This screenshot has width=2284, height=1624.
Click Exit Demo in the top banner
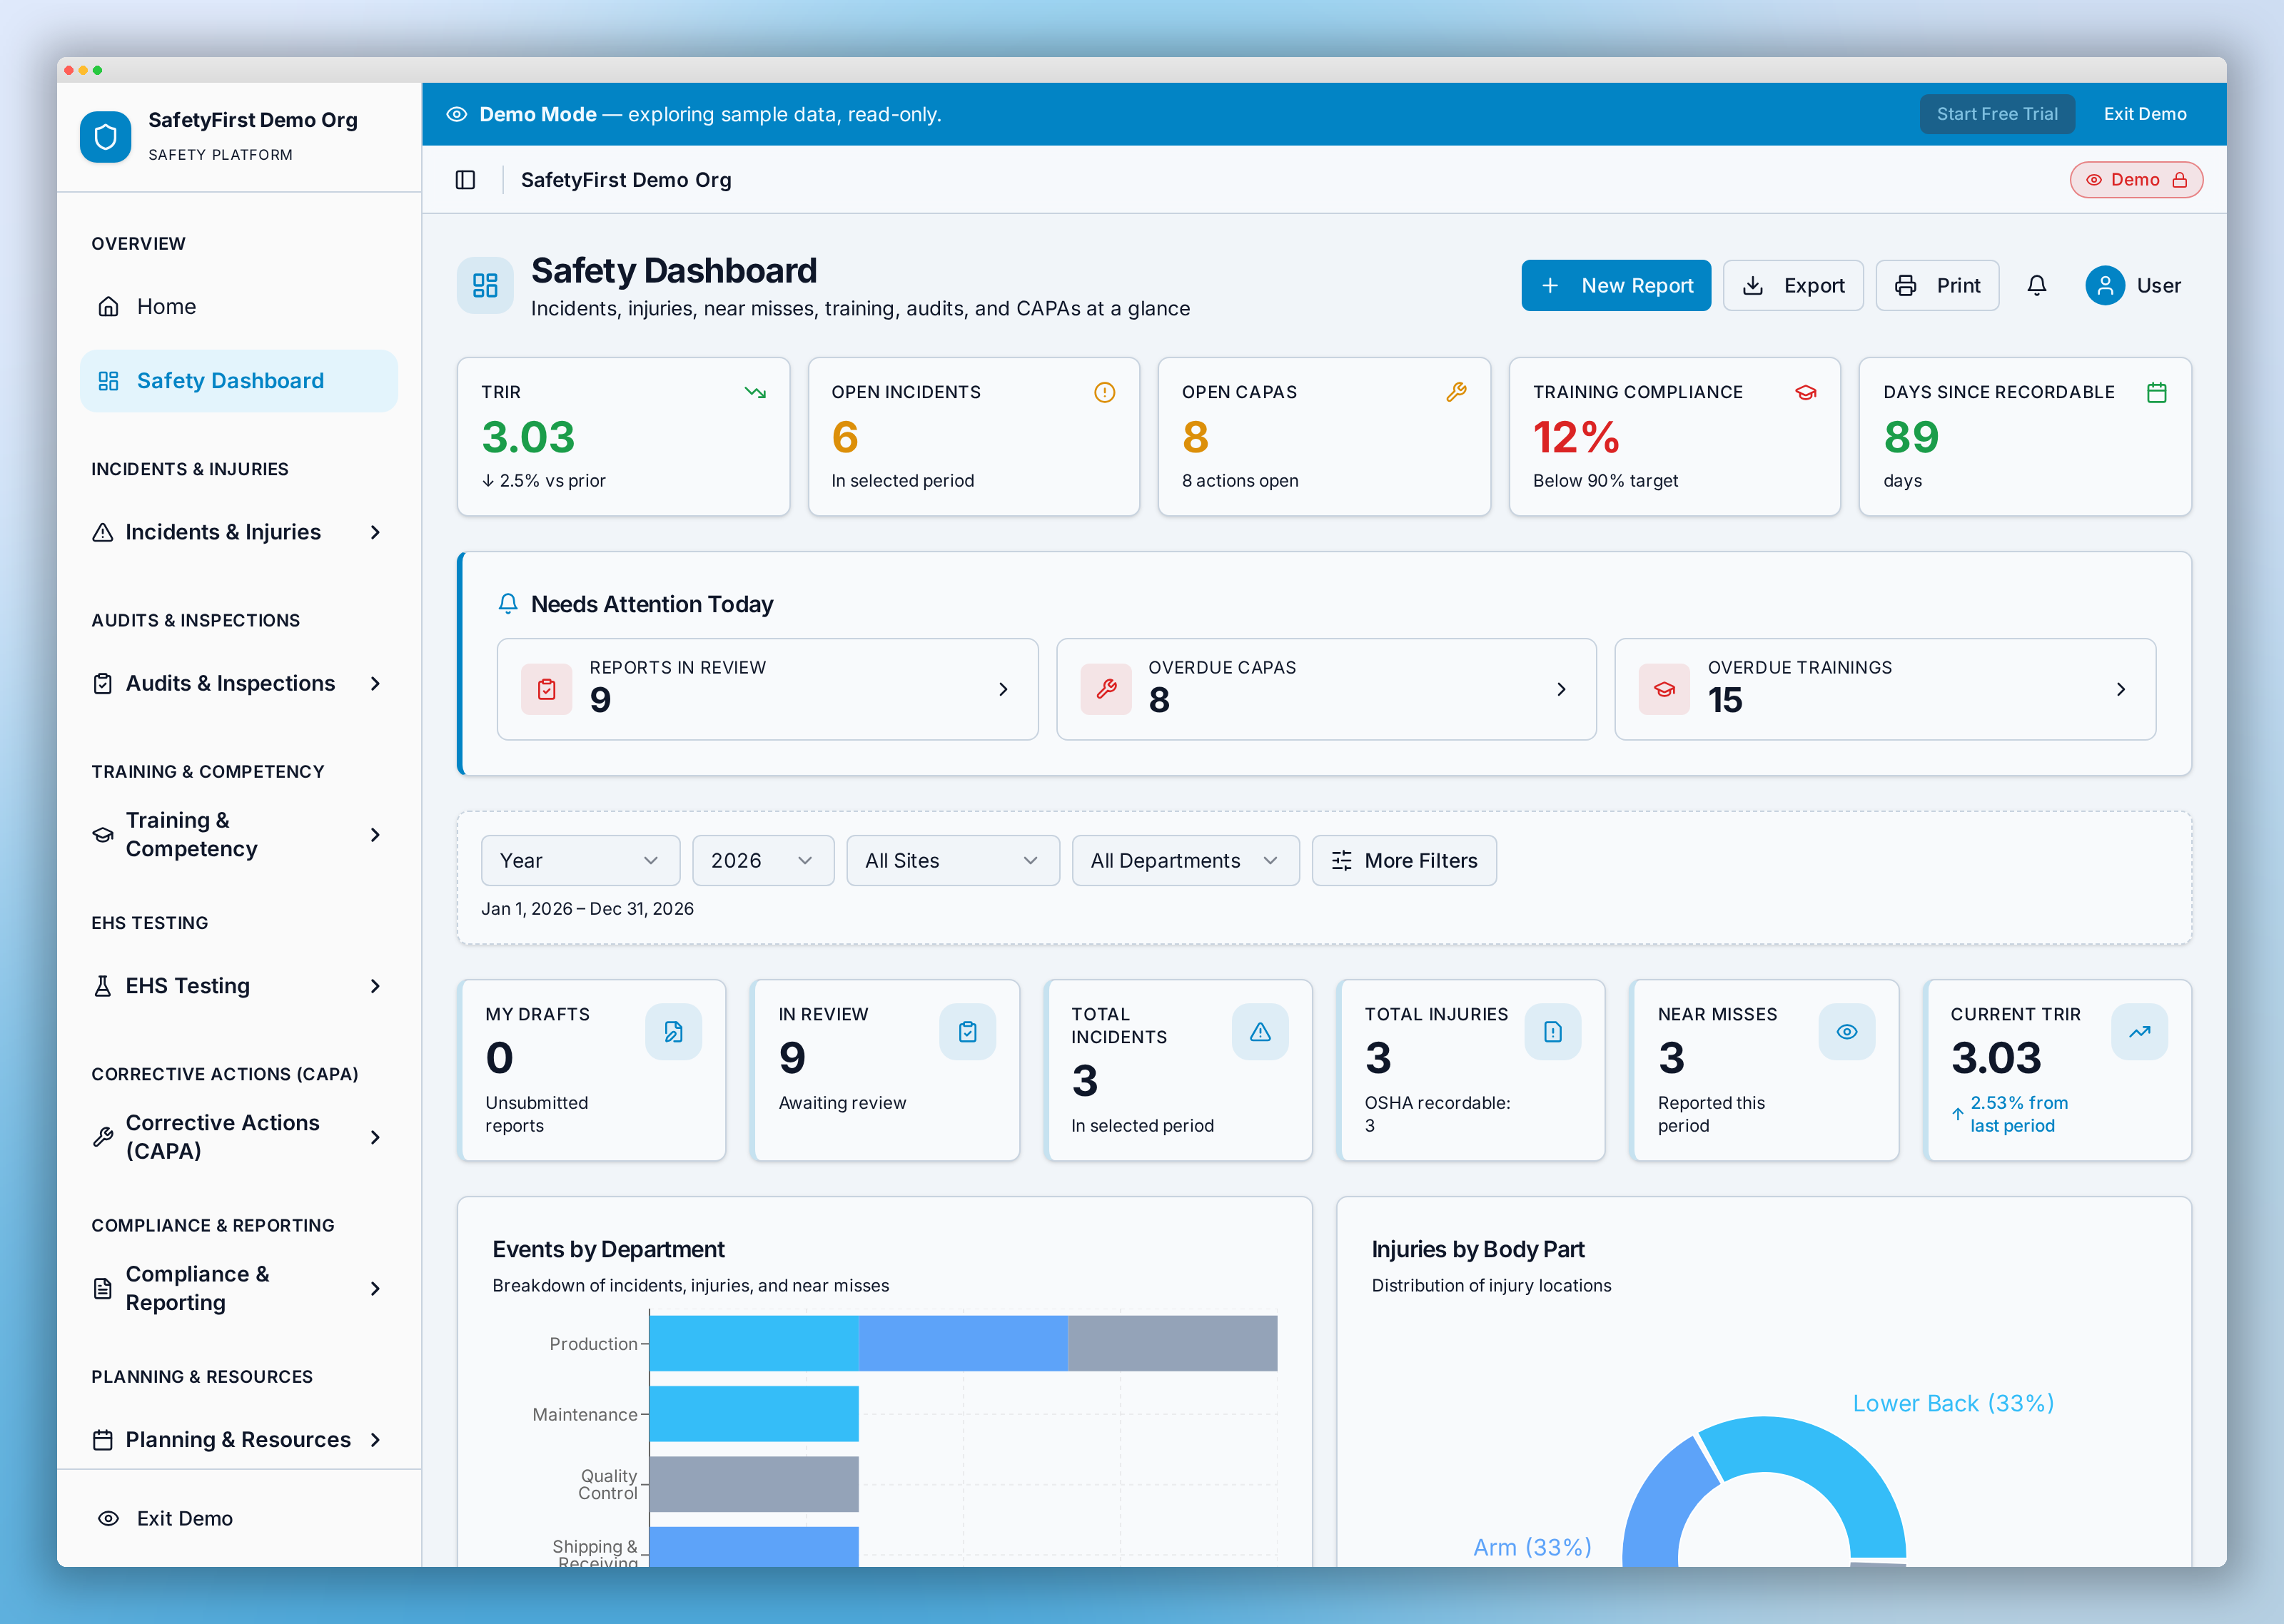(x=2145, y=114)
